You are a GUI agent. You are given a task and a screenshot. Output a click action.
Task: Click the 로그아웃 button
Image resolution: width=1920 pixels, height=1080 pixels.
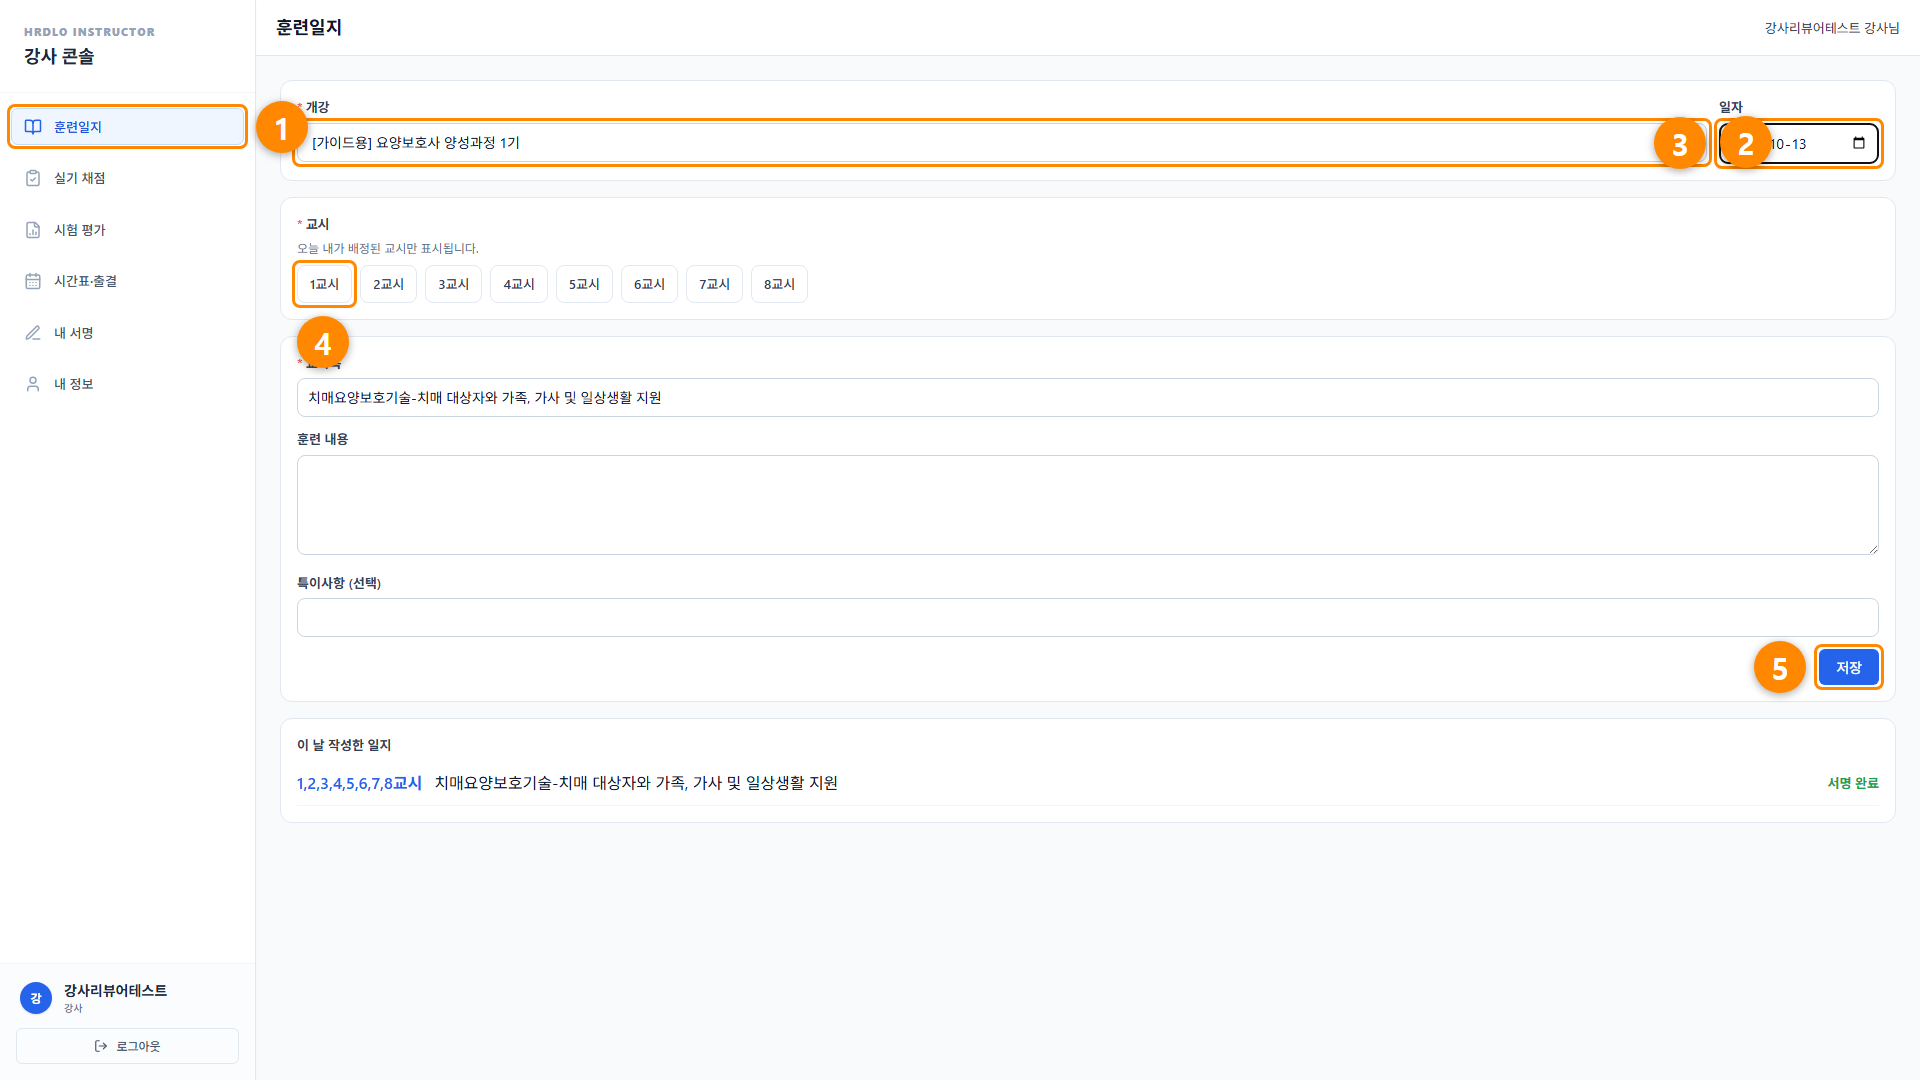127,1046
